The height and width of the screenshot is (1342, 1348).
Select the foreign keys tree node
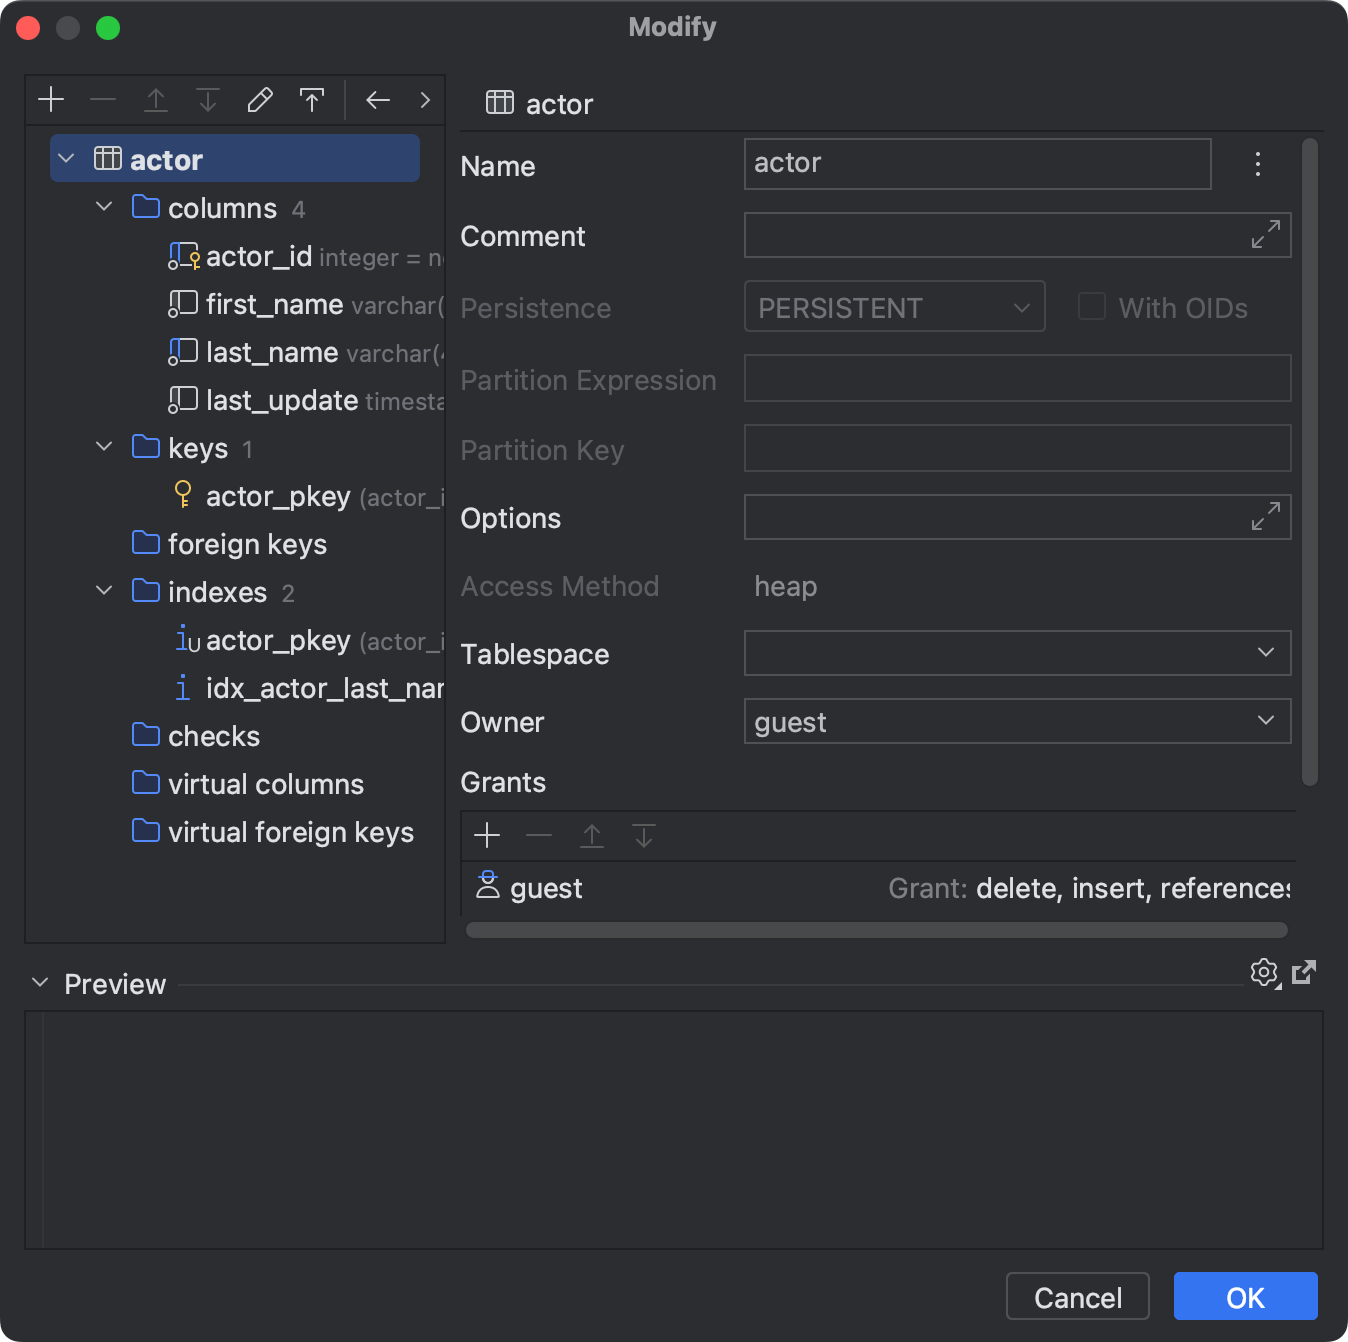point(247,544)
